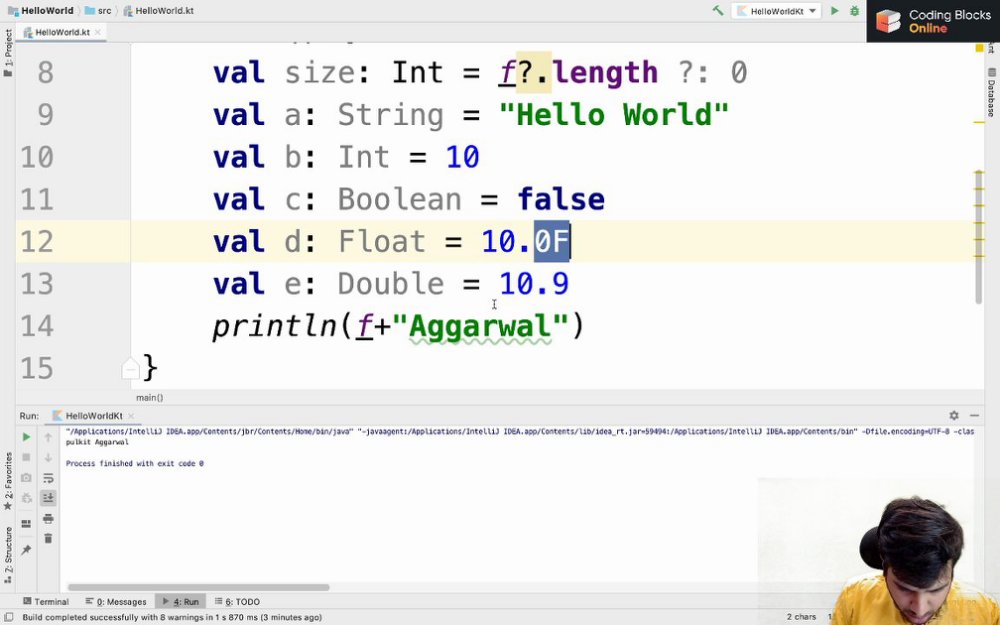This screenshot has width=1000, height=625.
Task: Click the value 10.9 on line 13
Action: (534, 284)
